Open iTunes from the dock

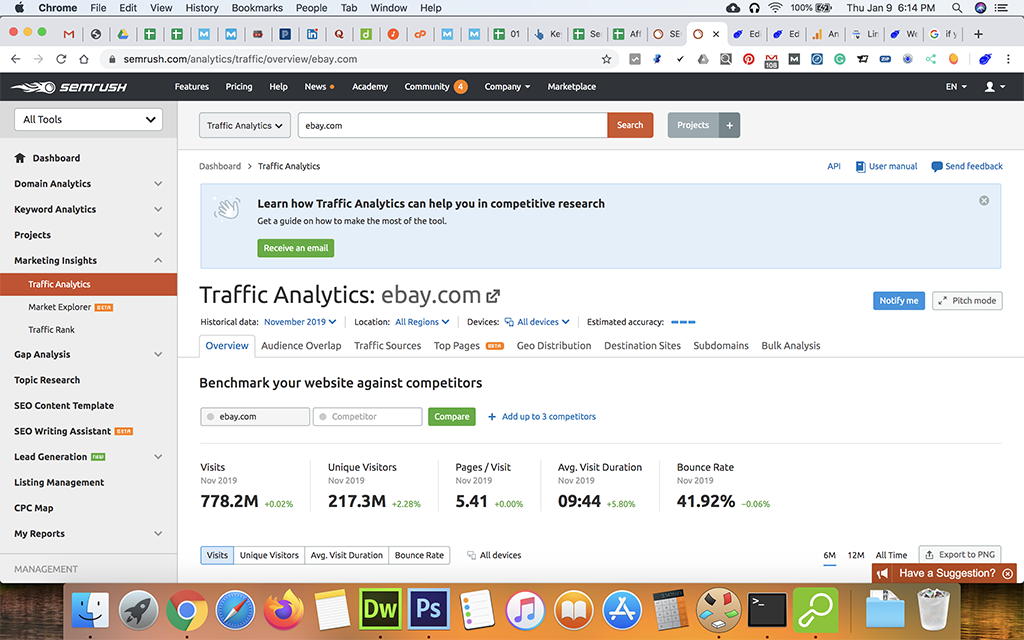(x=525, y=610)
